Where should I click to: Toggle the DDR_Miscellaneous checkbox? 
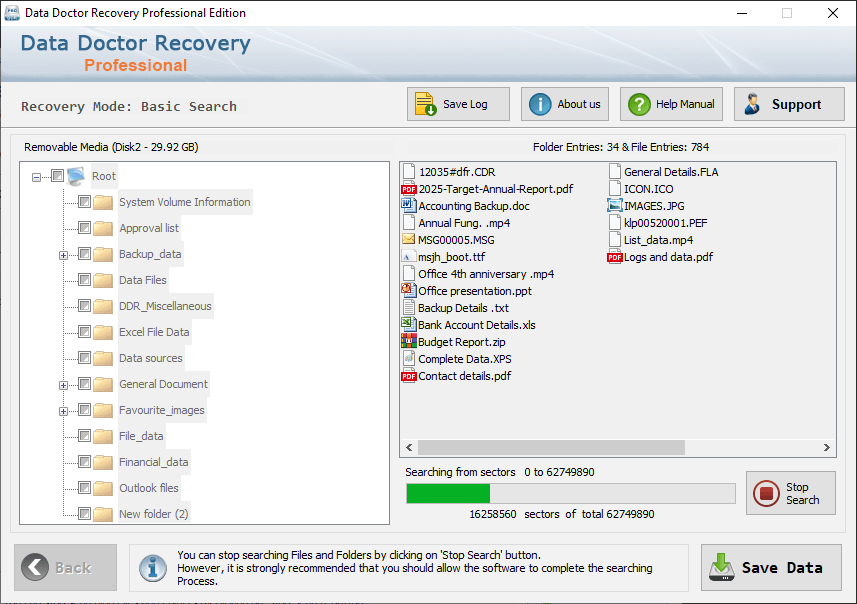pyautogui.click(x=84, y=306)
